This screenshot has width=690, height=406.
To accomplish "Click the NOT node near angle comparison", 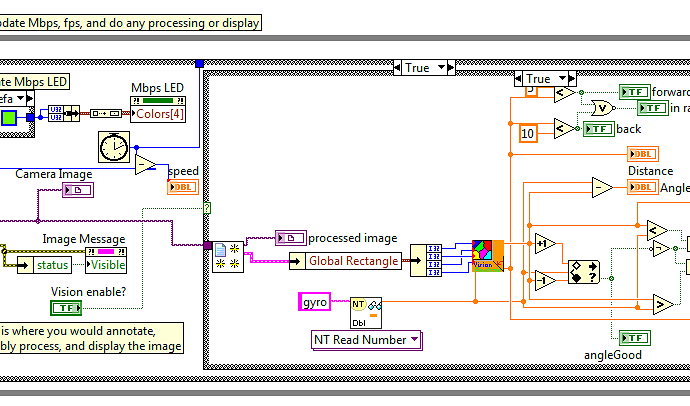I will click(661, 249).
